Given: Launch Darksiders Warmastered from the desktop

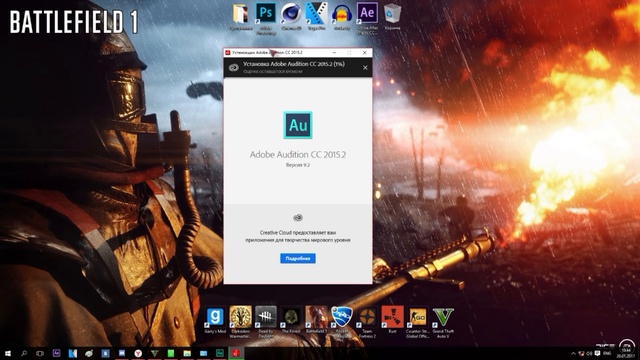Looking at the screenshot, I should point(240,322).
